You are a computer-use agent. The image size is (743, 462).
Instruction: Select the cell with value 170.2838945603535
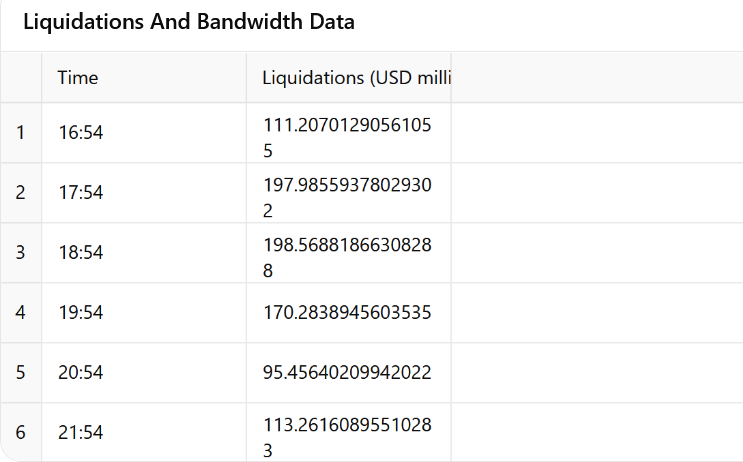pyautogui.click(x=349, y=313)
